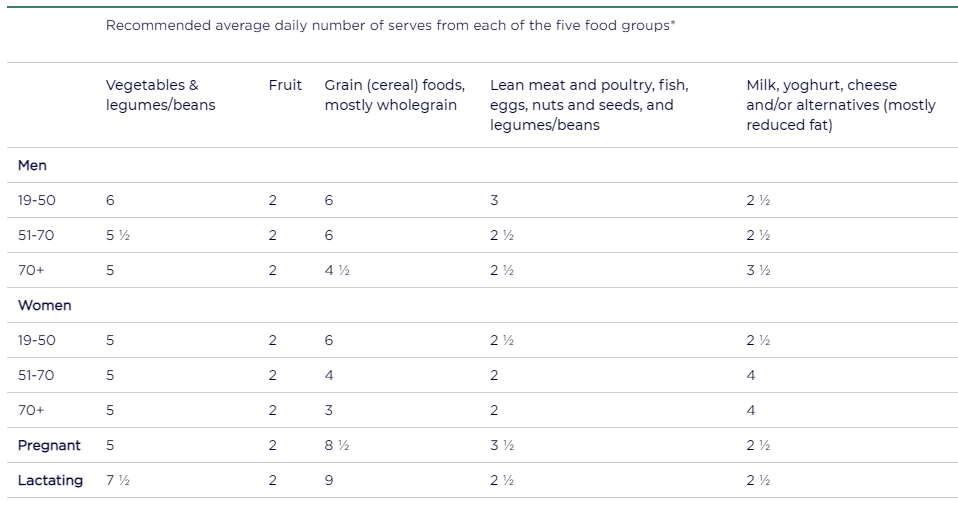The width and height of the screenshot is (958, 506).
Task: Click Women 70+ grain value 3
Action: click(329, 410)
